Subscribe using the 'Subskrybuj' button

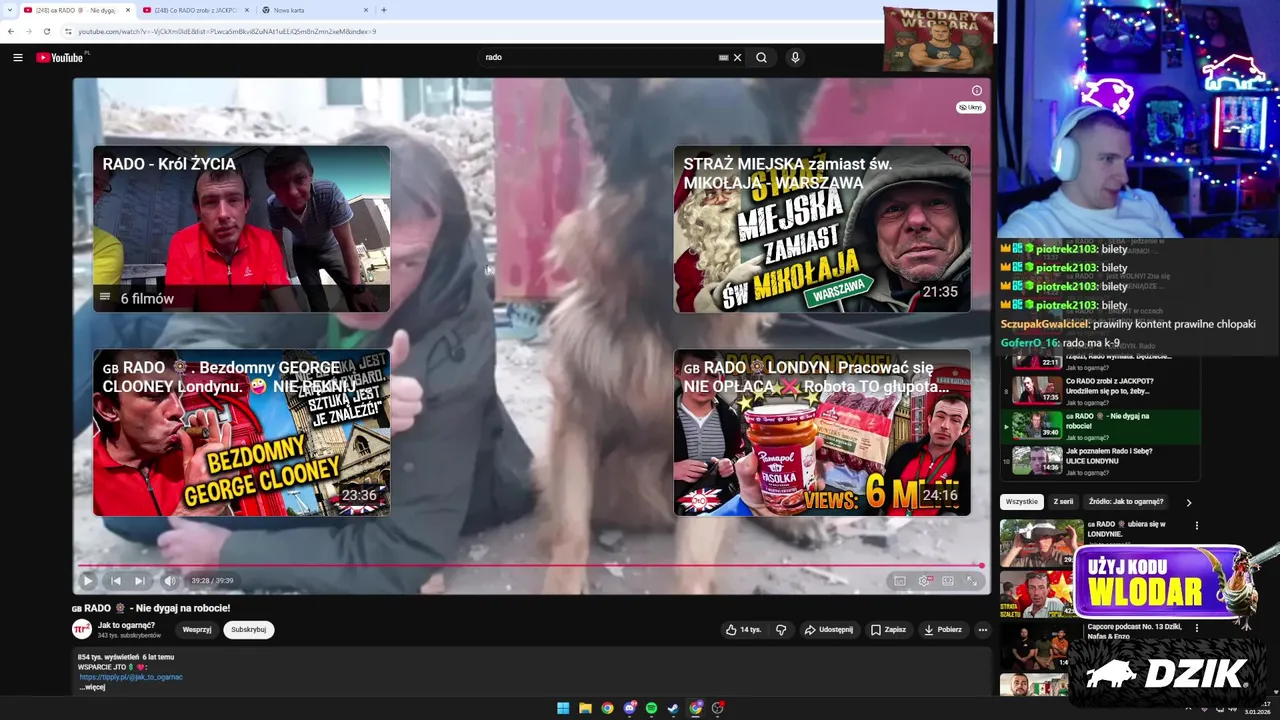tap(248, 630)
